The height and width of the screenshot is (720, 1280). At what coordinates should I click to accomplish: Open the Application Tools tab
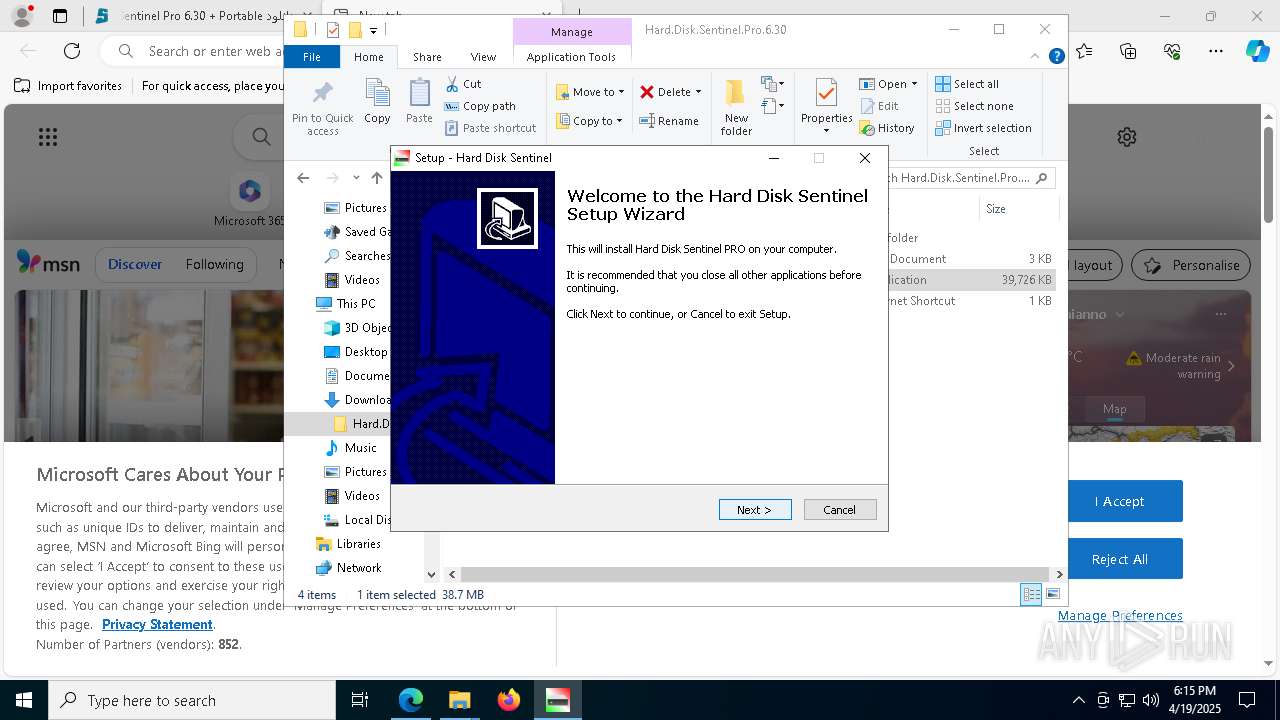pos(571,57)
